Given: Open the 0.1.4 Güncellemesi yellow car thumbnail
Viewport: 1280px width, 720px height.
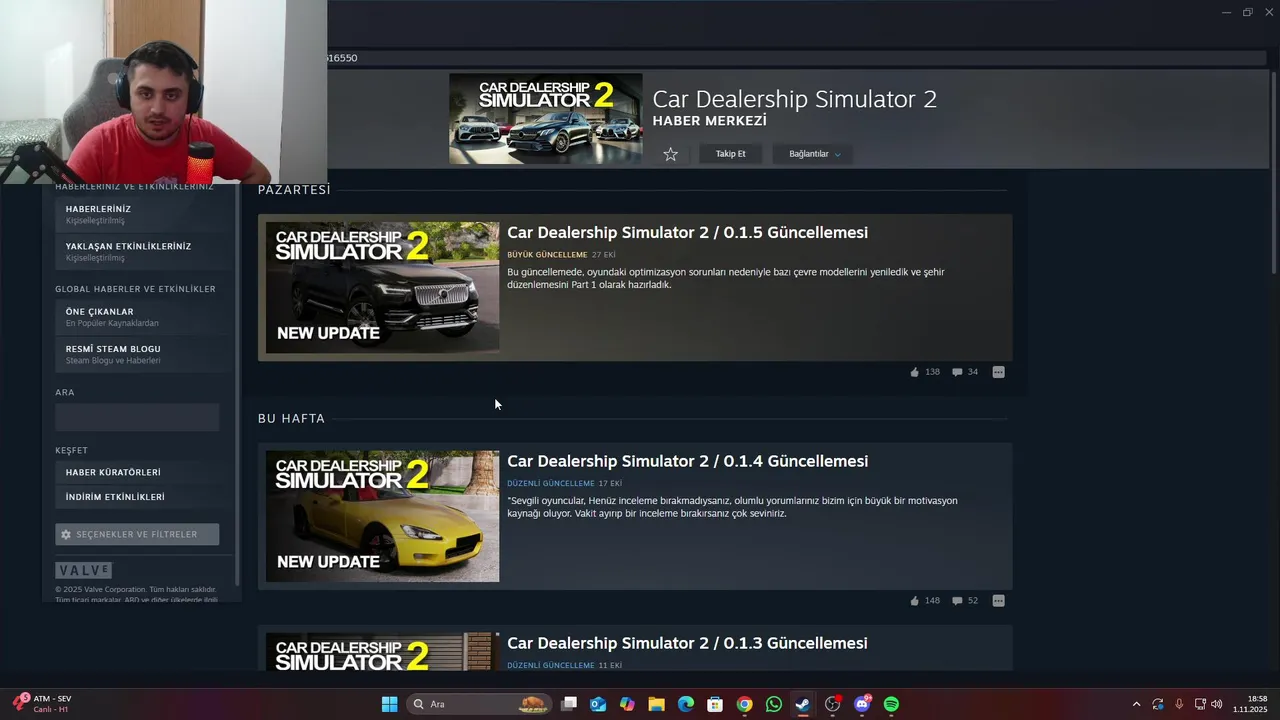Looking at the screenshot, I should click(382, 516).
